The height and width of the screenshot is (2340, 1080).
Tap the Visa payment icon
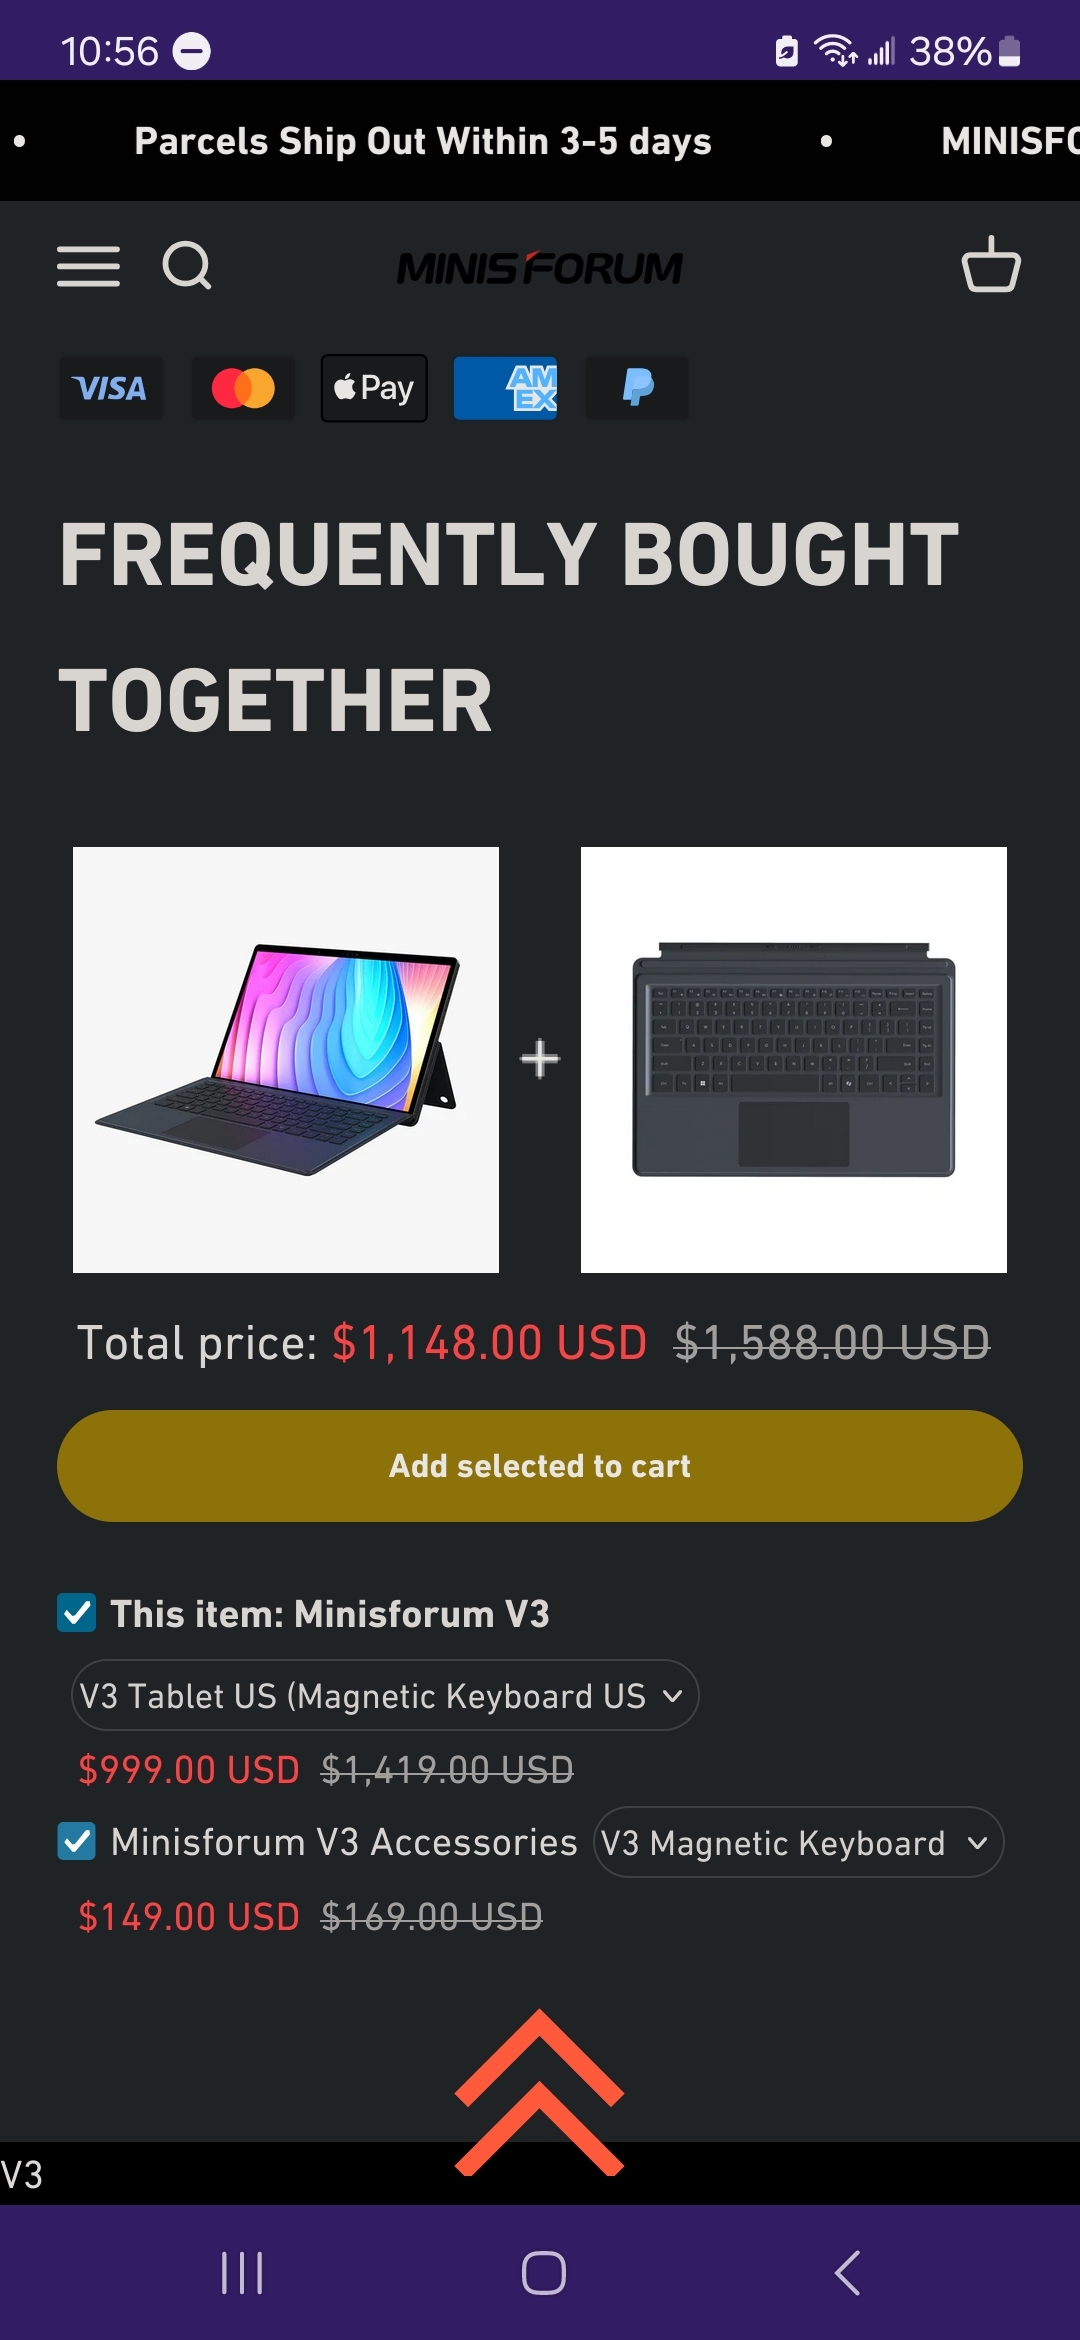[110, 388]
